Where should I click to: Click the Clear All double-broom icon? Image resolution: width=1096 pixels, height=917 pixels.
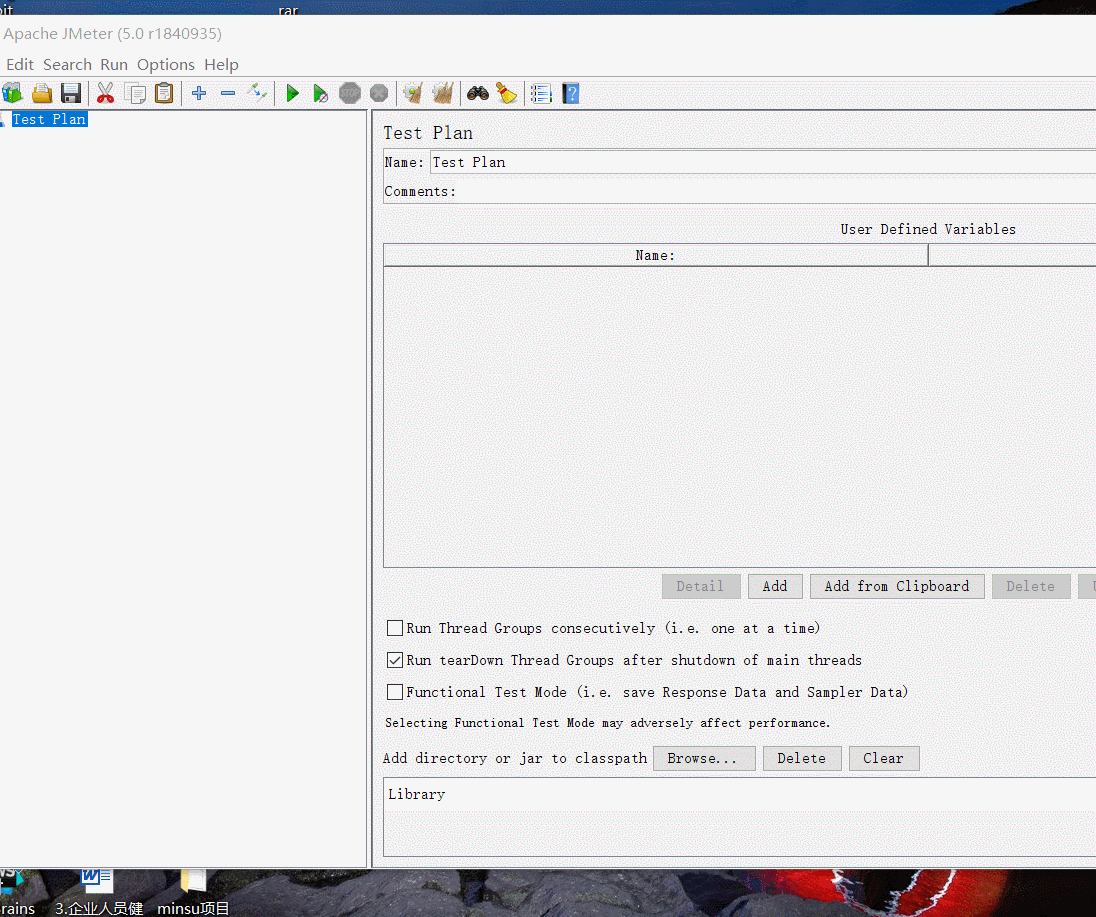click(x=442, y=93)
